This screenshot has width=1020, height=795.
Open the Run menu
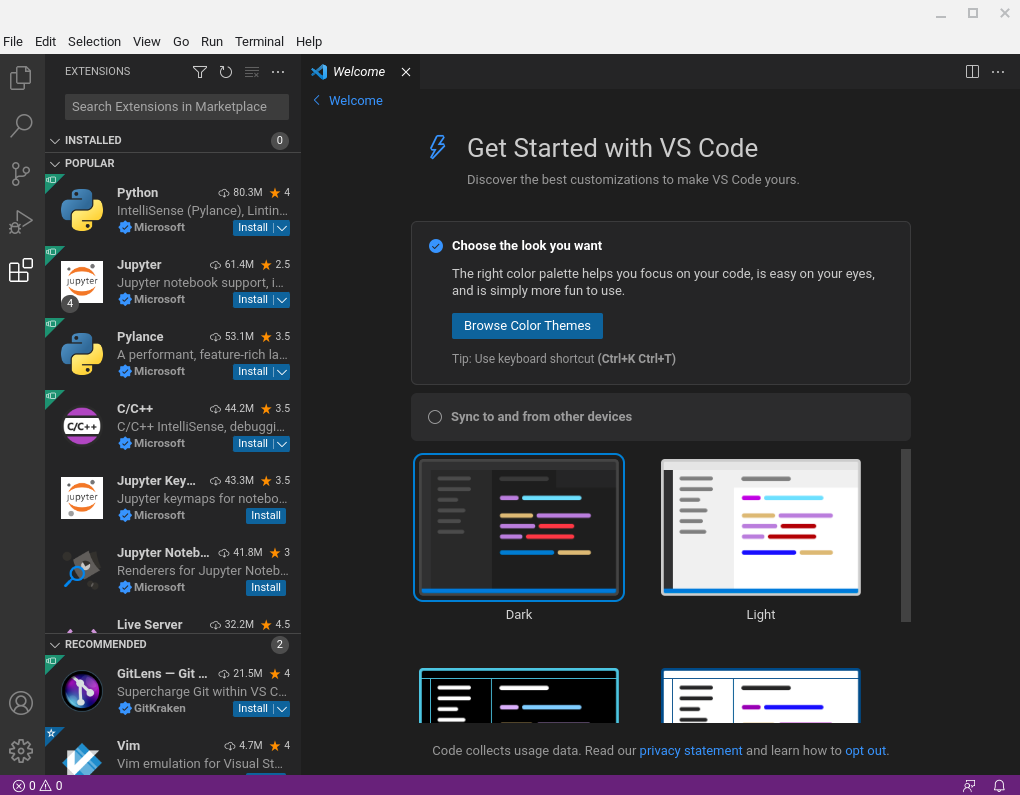(212, 42)
